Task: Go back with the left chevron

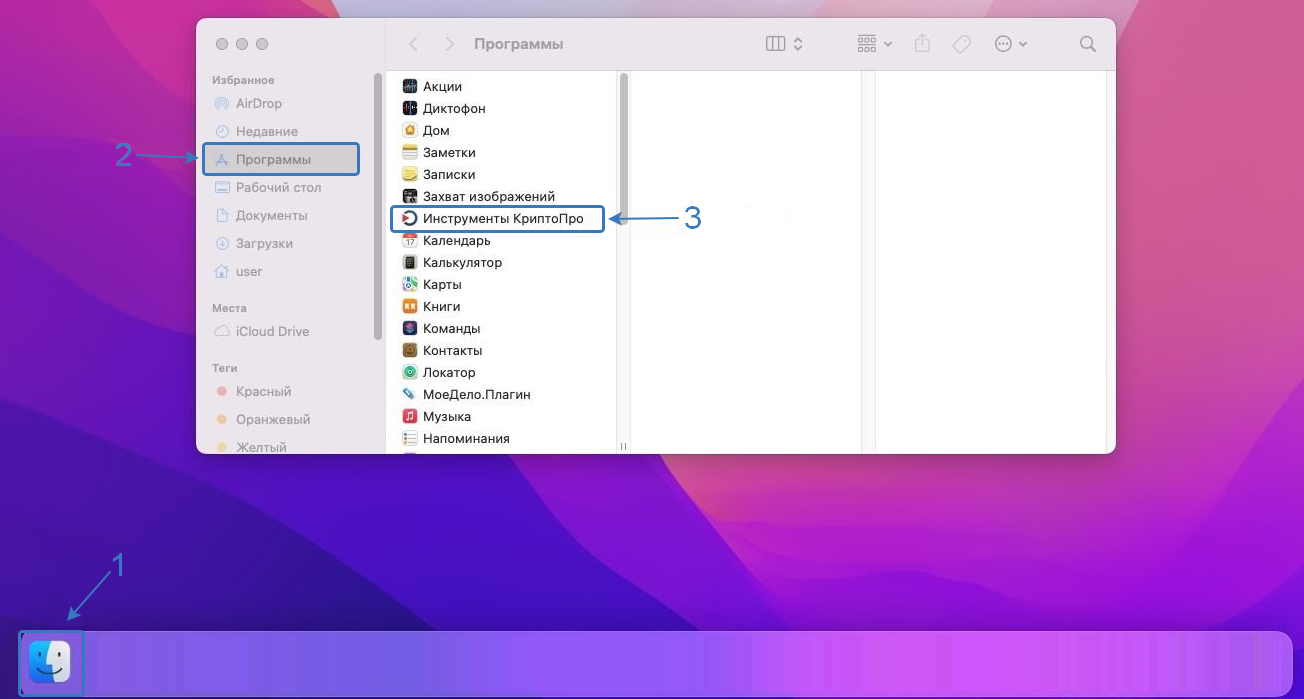Action: click(x=414, y=44)
